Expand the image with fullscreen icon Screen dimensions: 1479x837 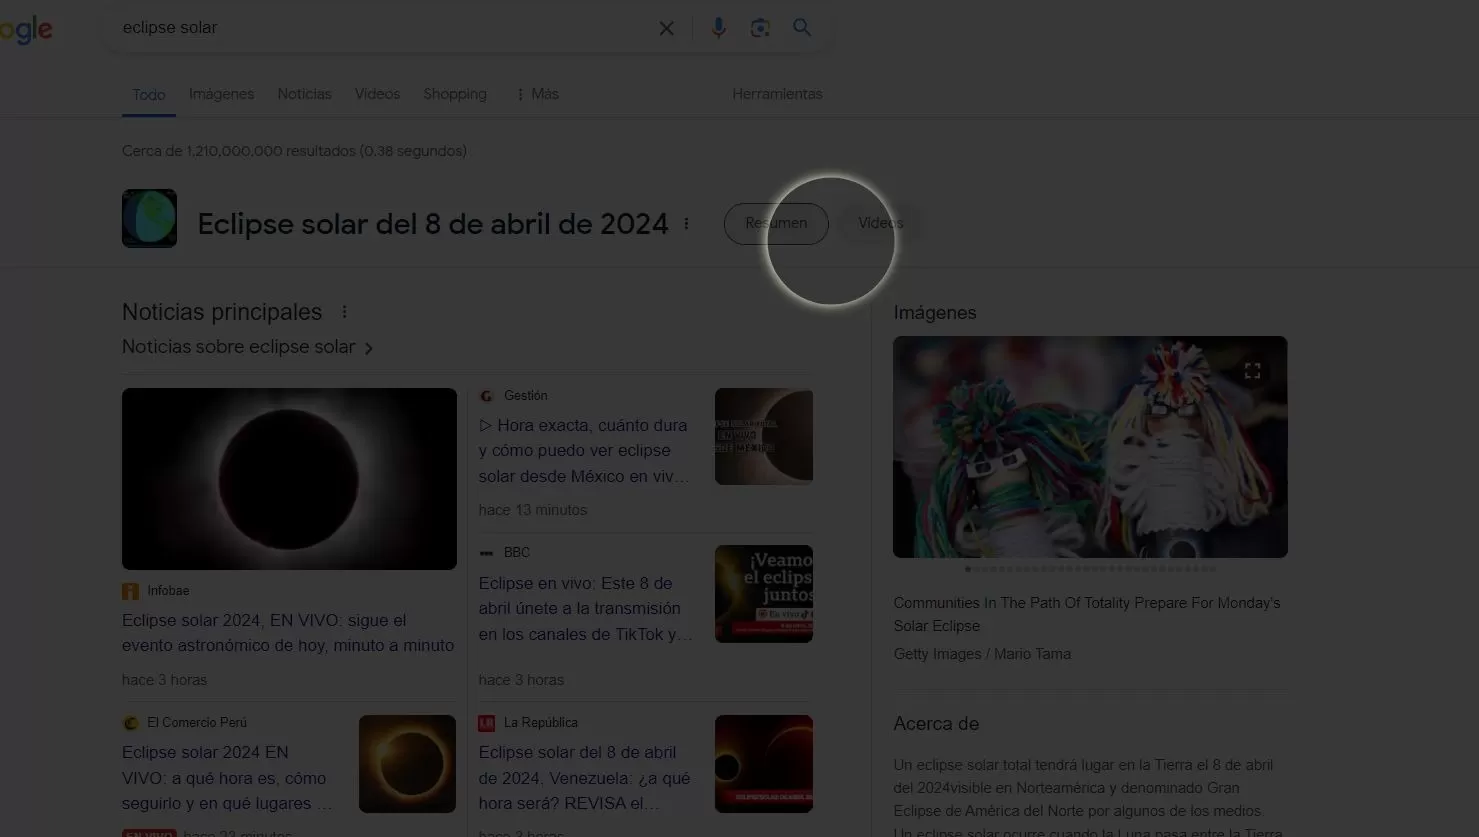point(1252,371)
